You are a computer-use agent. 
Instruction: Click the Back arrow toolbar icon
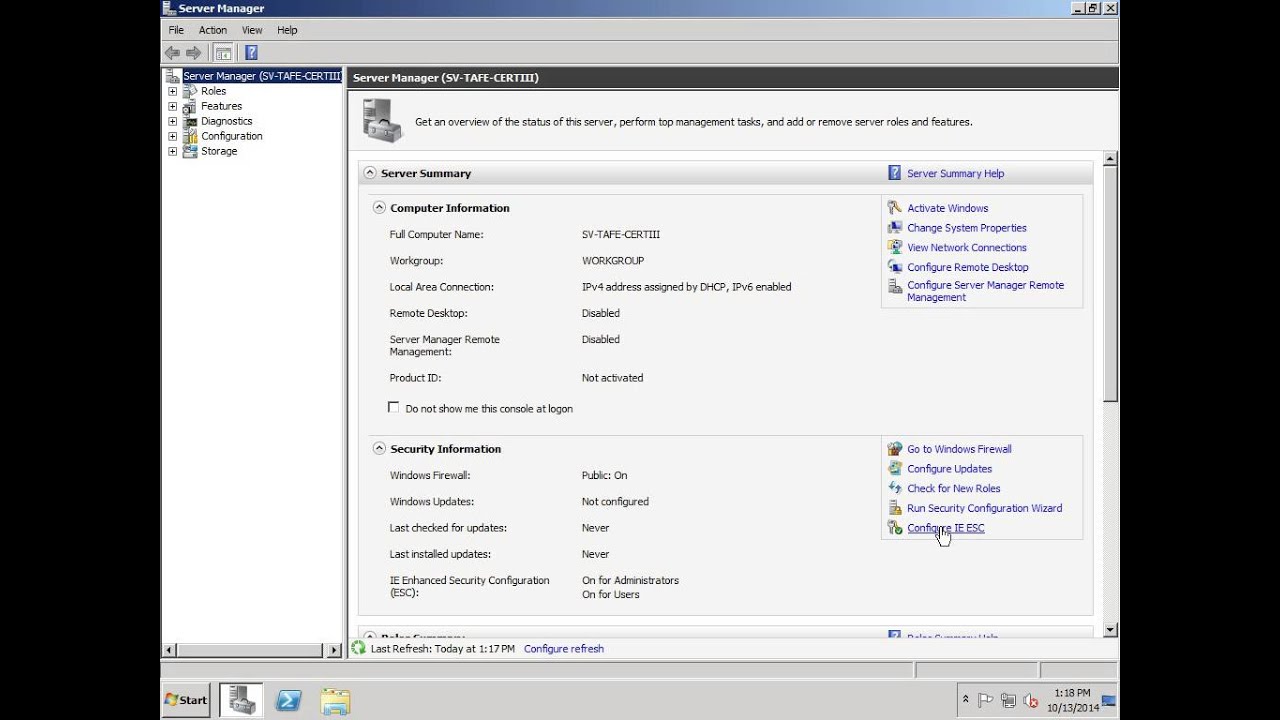(x=172, y=53)
